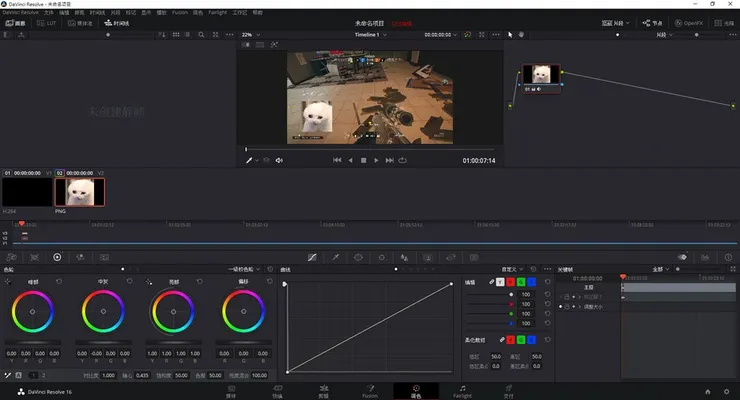The width and height of the screenshot is (740, 400).
Task: Select the cat PNG clip thumbnail
Action: tap(80, 190)
